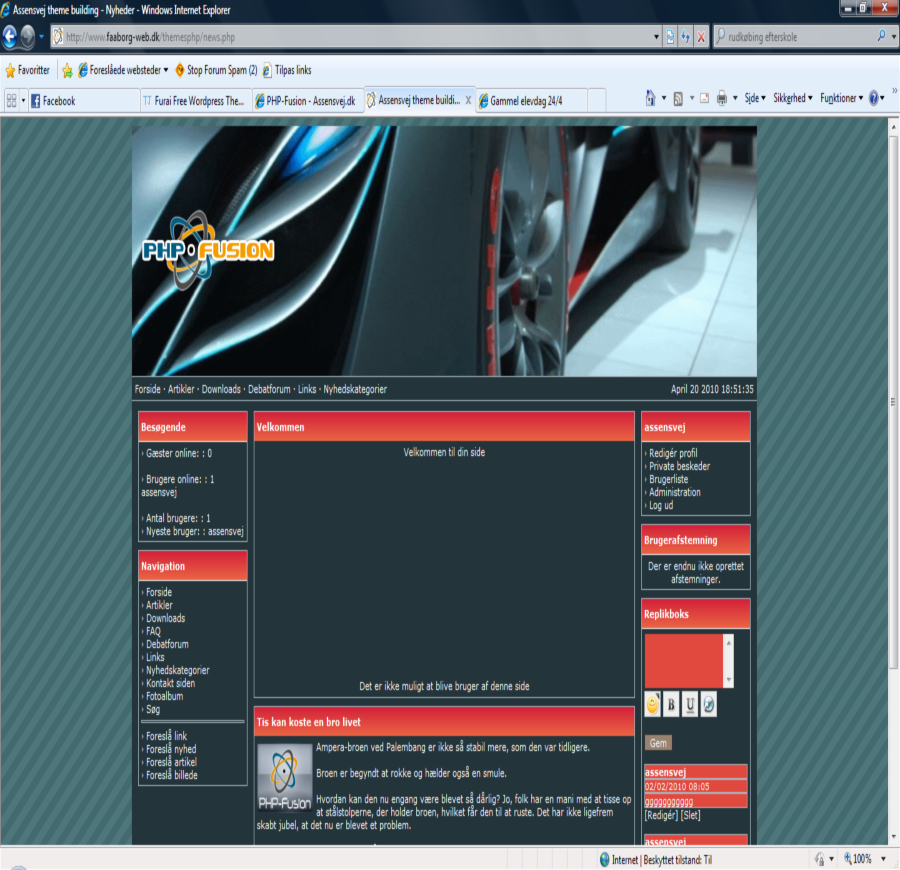The height and width of the screenshot is (870, 900).
Task: Click Søg in the Navigation panel
Action: [153, 709]
